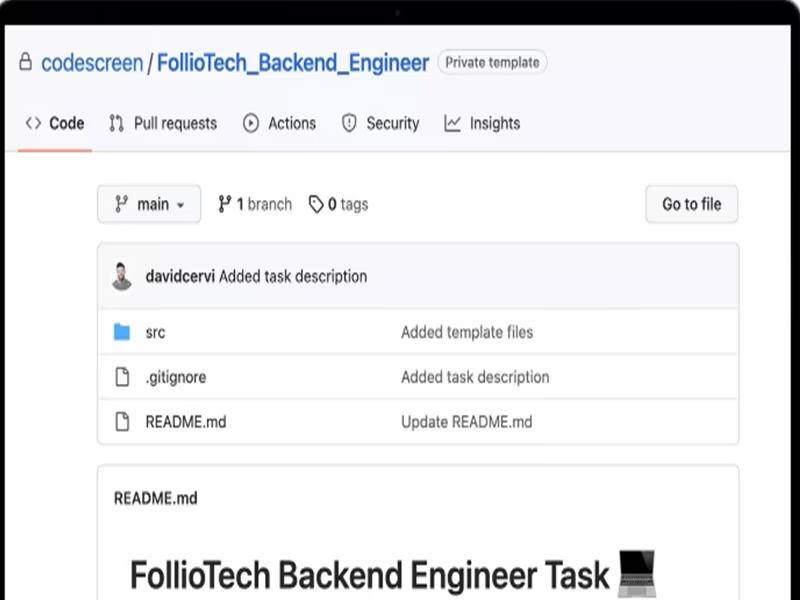Click the Actions play icon
The height and width of the screenshot is (600, 800).
[251, 123]
